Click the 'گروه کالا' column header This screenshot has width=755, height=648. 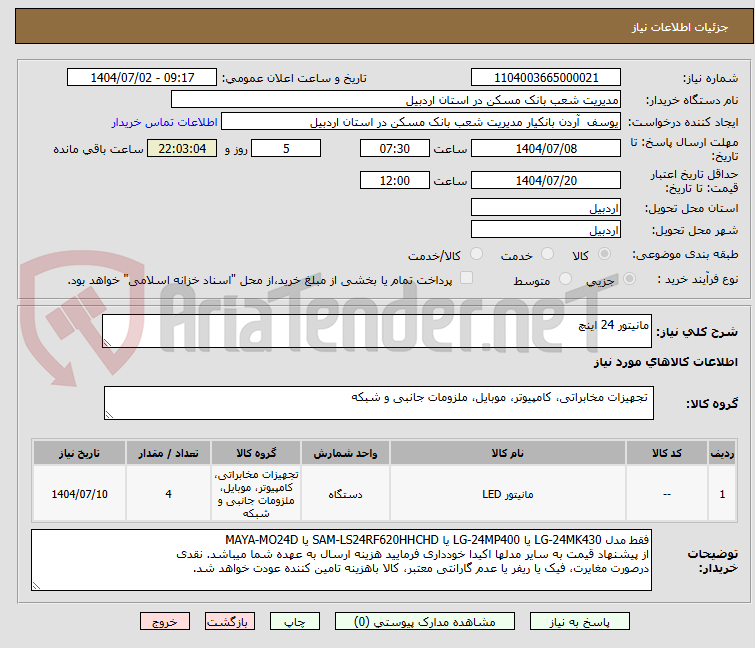pos(256,453)
